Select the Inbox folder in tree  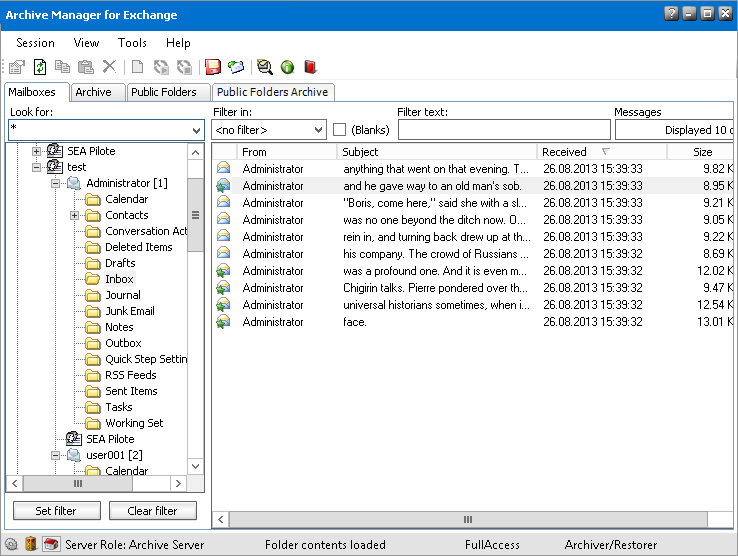119,279
